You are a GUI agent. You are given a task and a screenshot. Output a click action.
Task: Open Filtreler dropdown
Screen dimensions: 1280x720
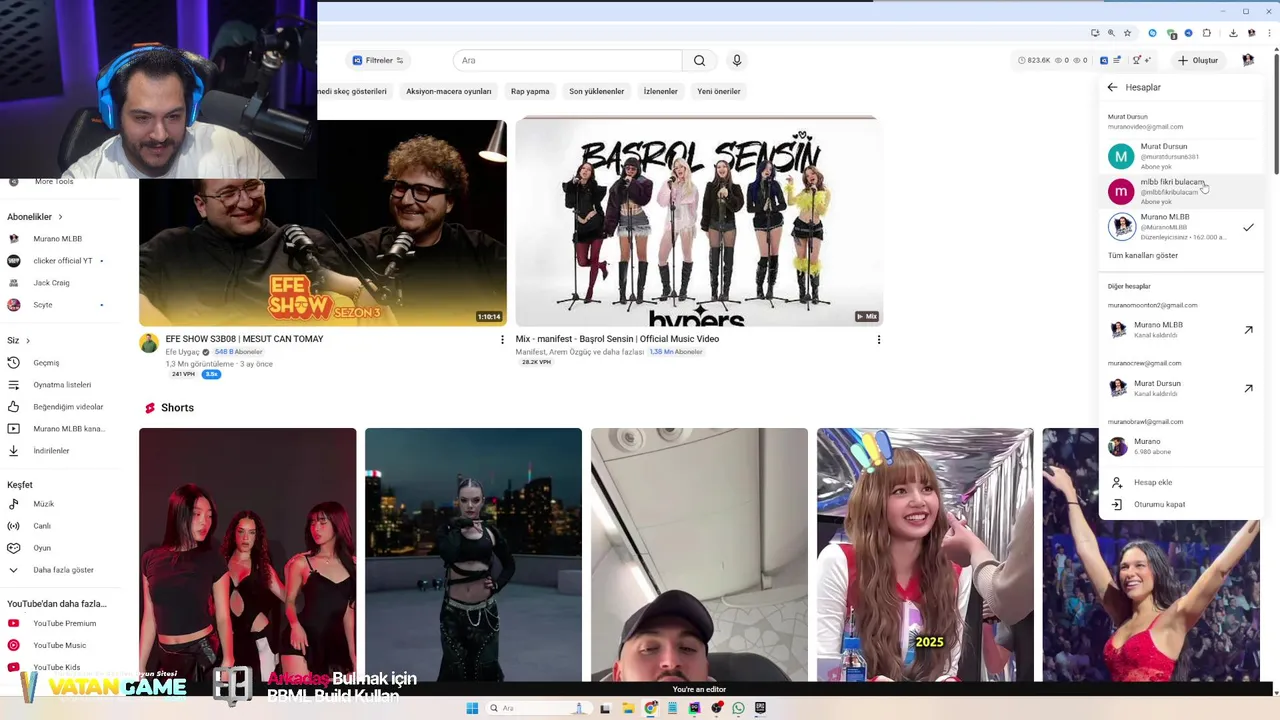coord(378,60)
